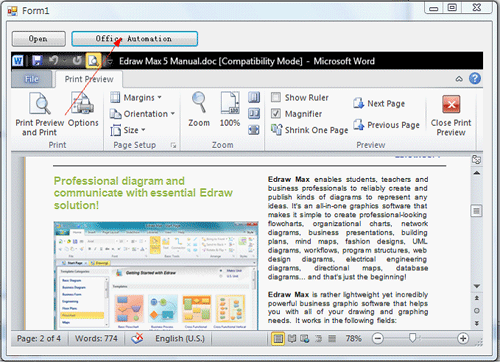
Task: Open Customize Quick Access Toolbar dropdown
Action: pos(110,61)
